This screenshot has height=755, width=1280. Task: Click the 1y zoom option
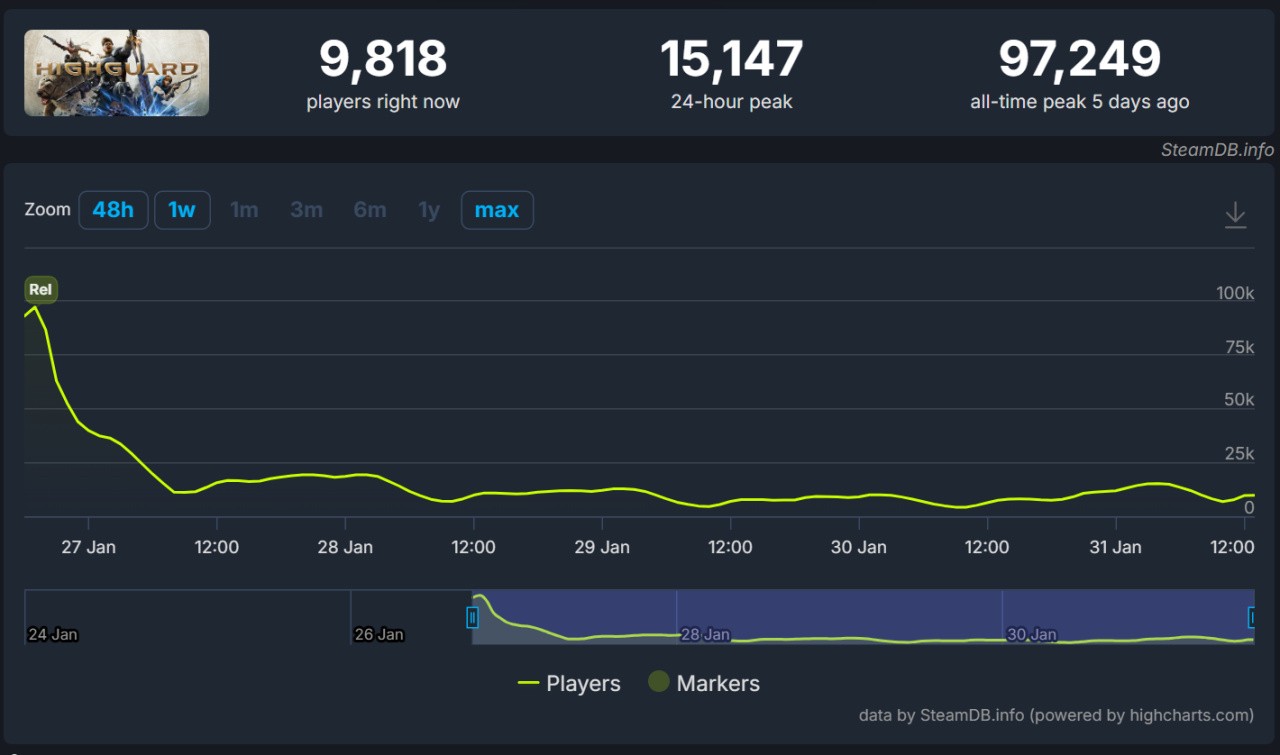[x=429, y=210]
